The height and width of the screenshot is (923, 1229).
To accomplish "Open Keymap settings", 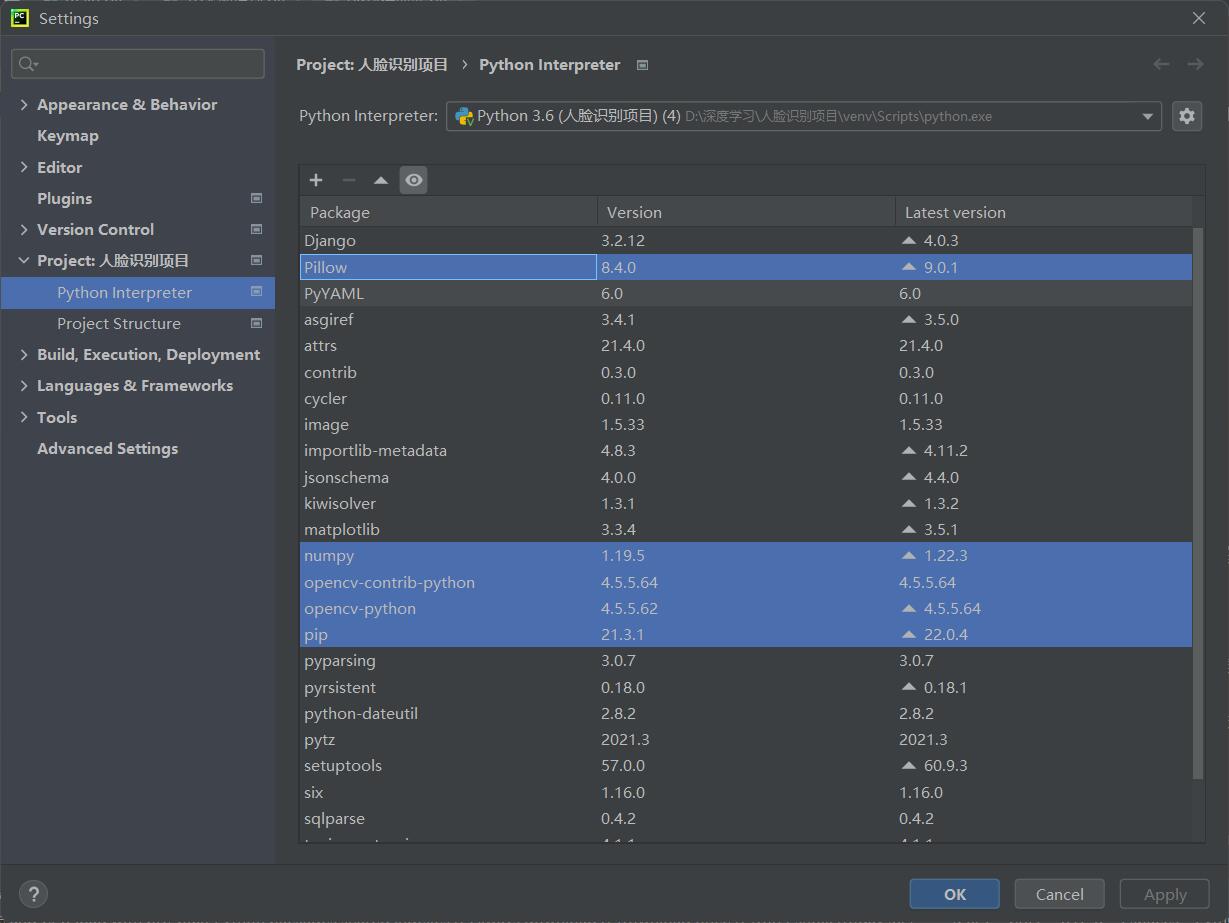I will coord(67,136).
